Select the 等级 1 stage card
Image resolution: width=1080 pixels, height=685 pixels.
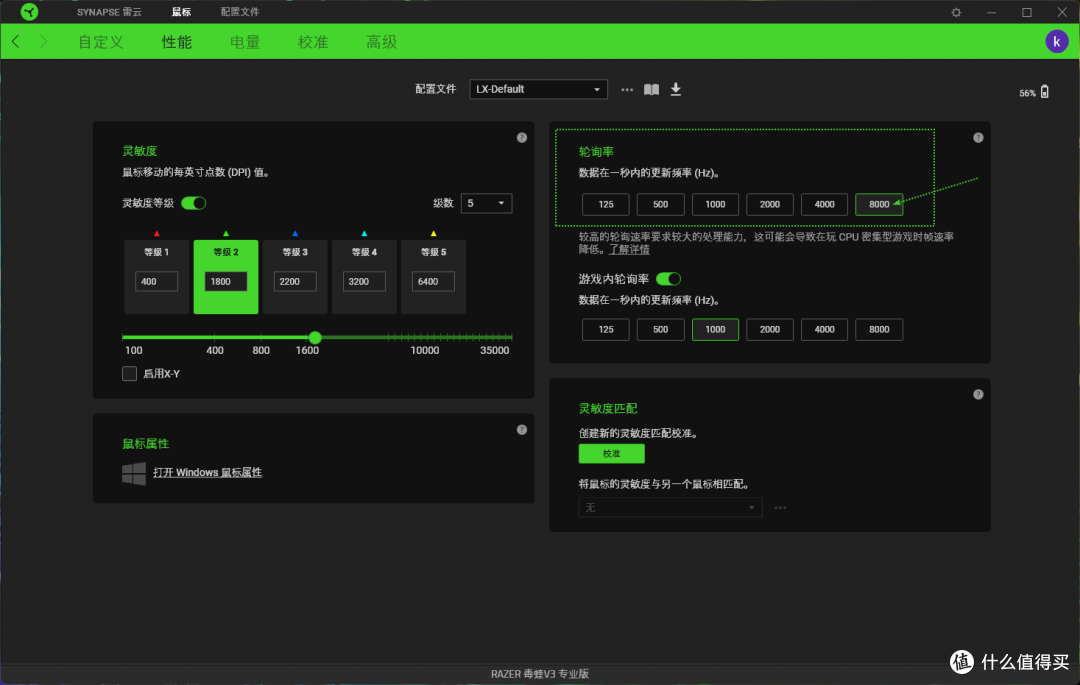point(156,277)
